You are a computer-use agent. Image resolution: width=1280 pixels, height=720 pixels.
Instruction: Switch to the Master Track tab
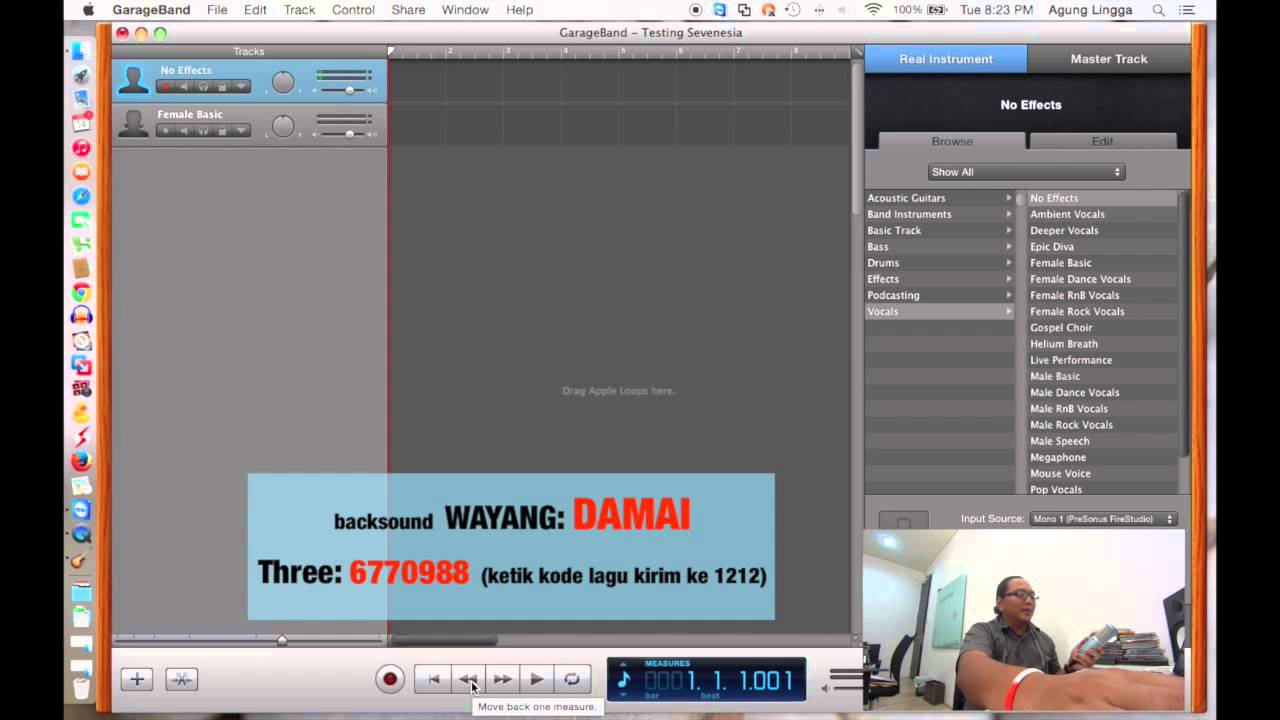click(x=1109, y=59)
